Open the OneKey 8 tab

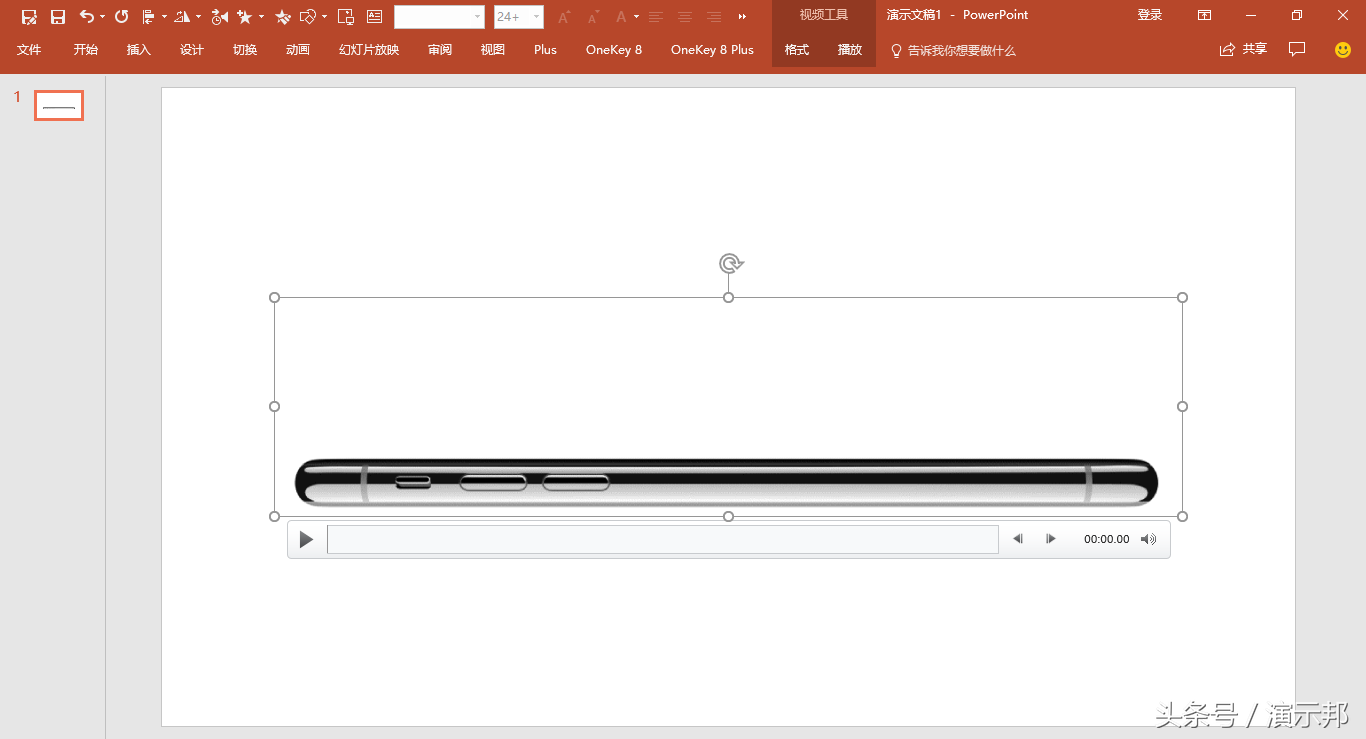coord(614,50)
